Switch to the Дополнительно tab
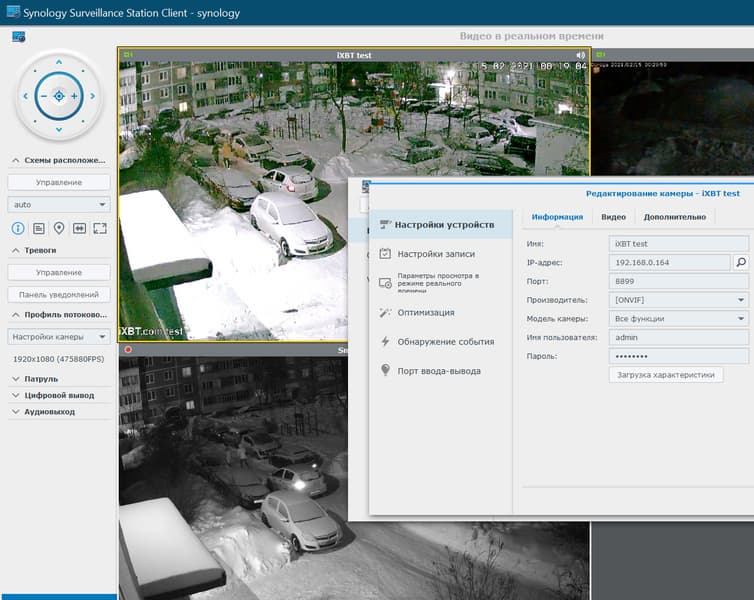 pyautogui.click(x=674, y=217)
